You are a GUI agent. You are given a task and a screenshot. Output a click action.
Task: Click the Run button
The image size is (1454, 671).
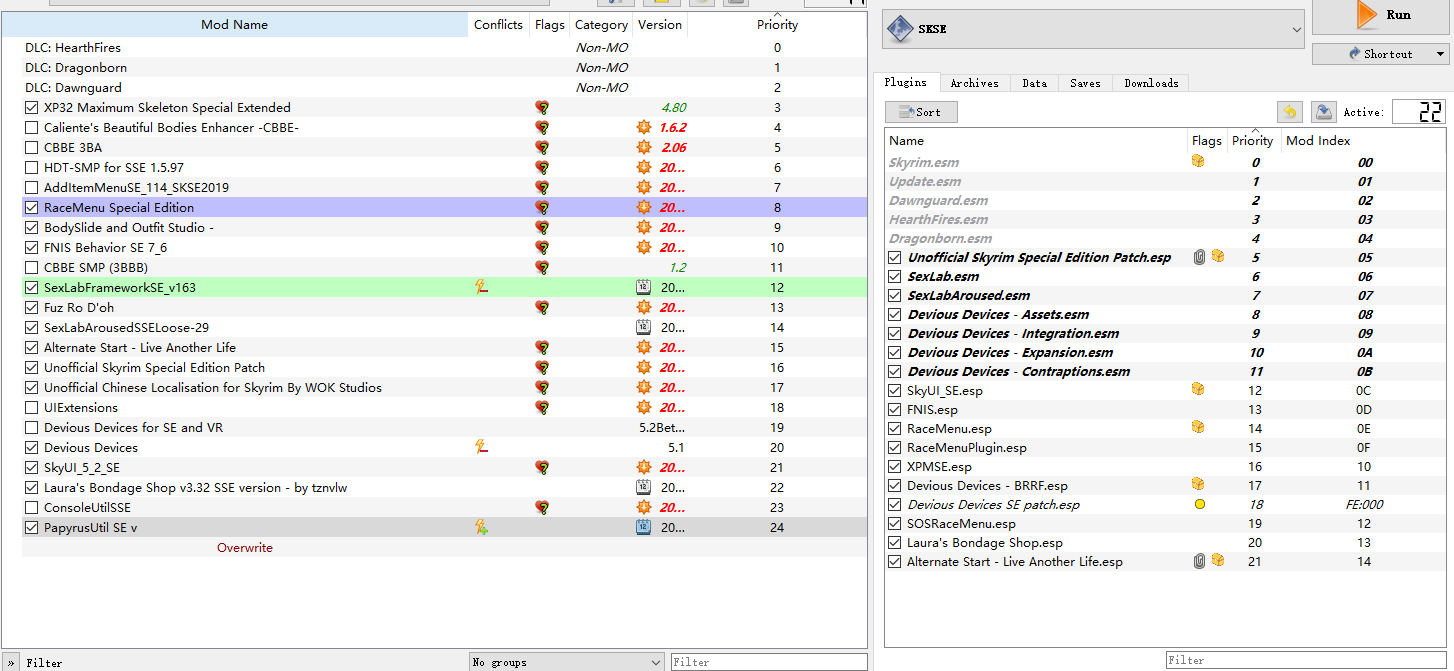click(x=1381, y=16)
